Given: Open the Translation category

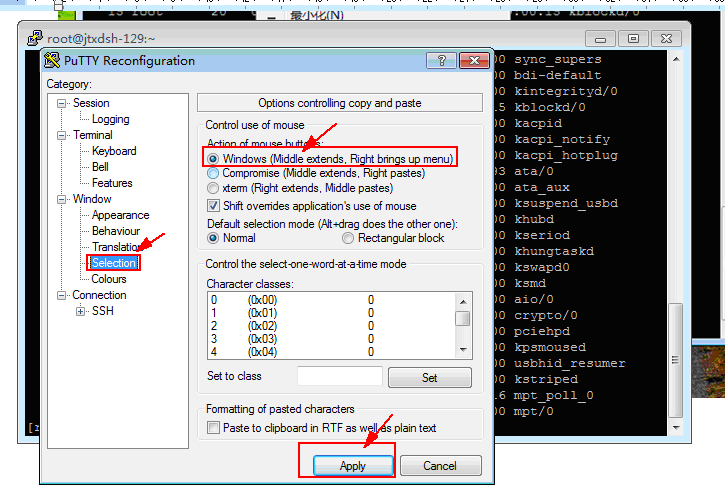Looking at the screenshot, I should [116, 247].
